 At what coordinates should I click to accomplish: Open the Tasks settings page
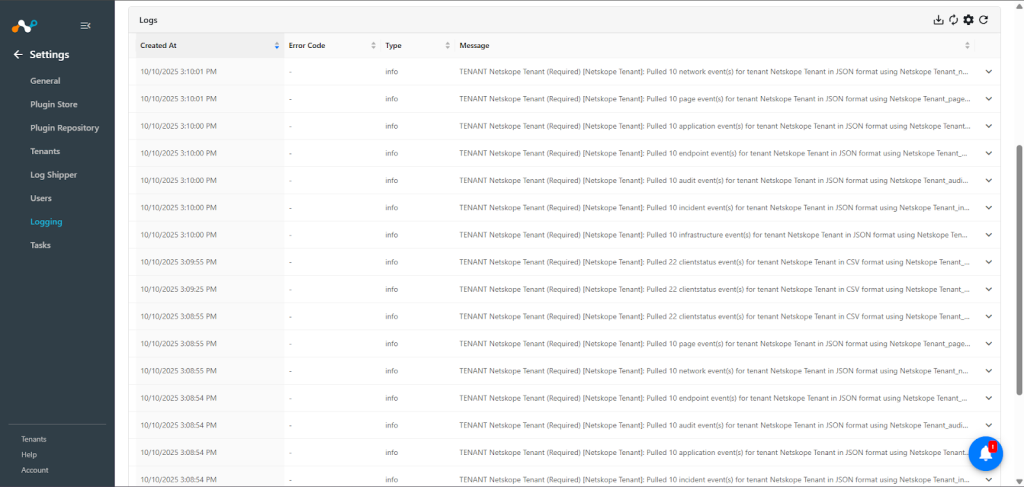[x=40, y=245]
